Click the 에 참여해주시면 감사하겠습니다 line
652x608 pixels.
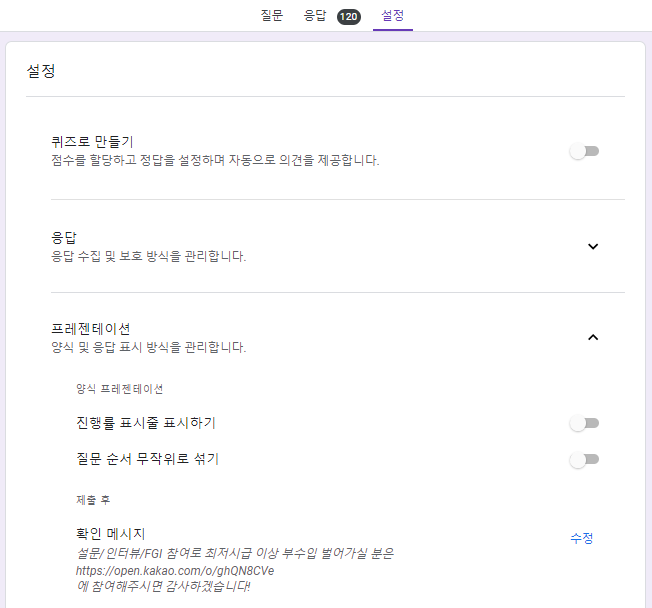click(163, 587)
